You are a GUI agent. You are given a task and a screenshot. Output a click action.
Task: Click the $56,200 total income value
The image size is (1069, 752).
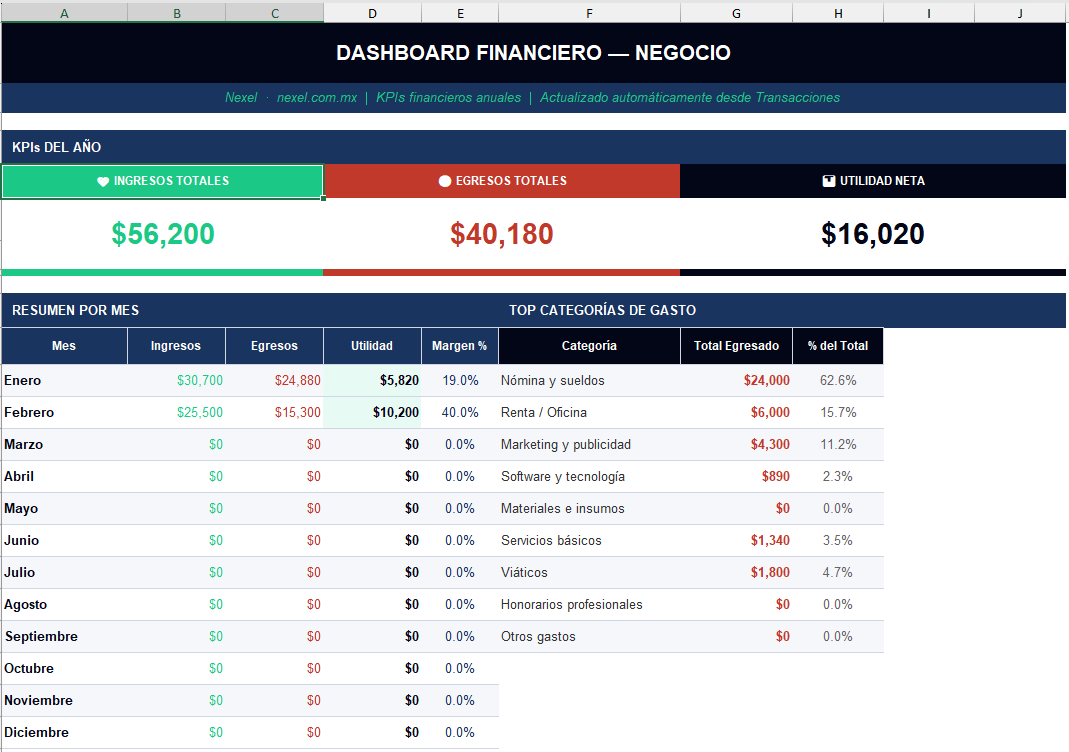click(163, 234)
